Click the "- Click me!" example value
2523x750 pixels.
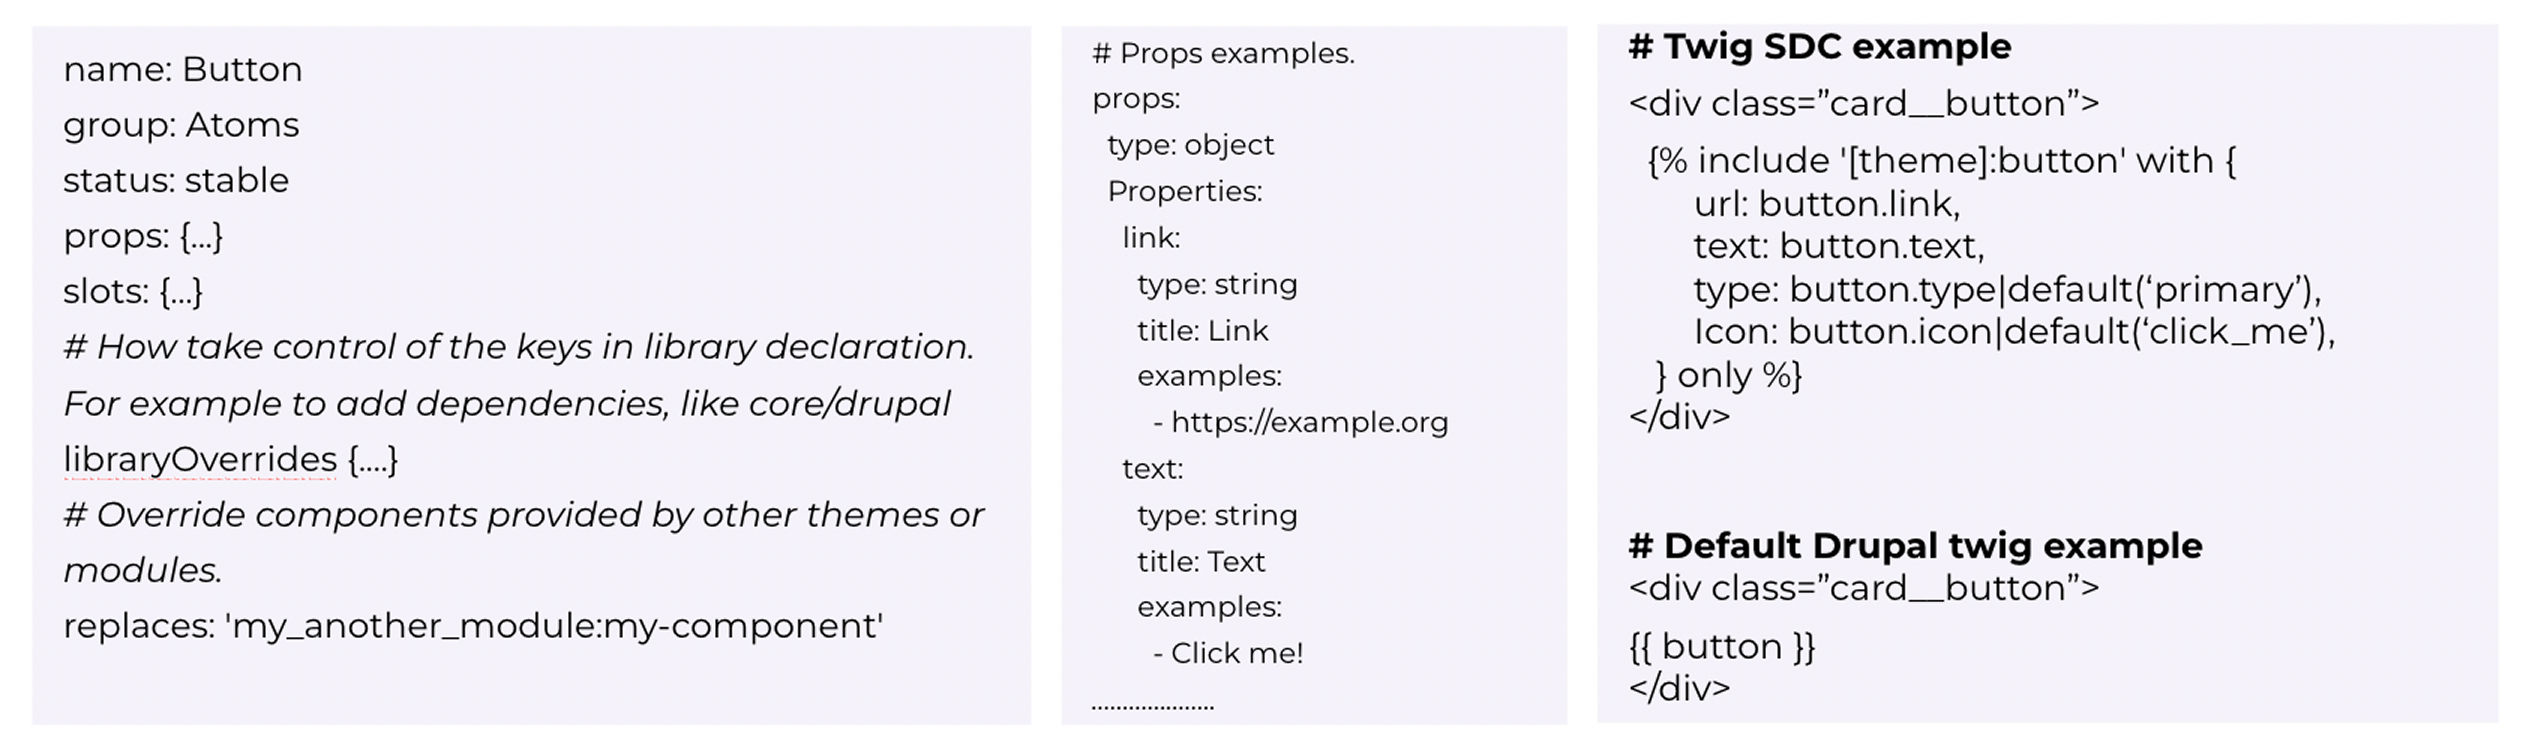[1236, 654]
